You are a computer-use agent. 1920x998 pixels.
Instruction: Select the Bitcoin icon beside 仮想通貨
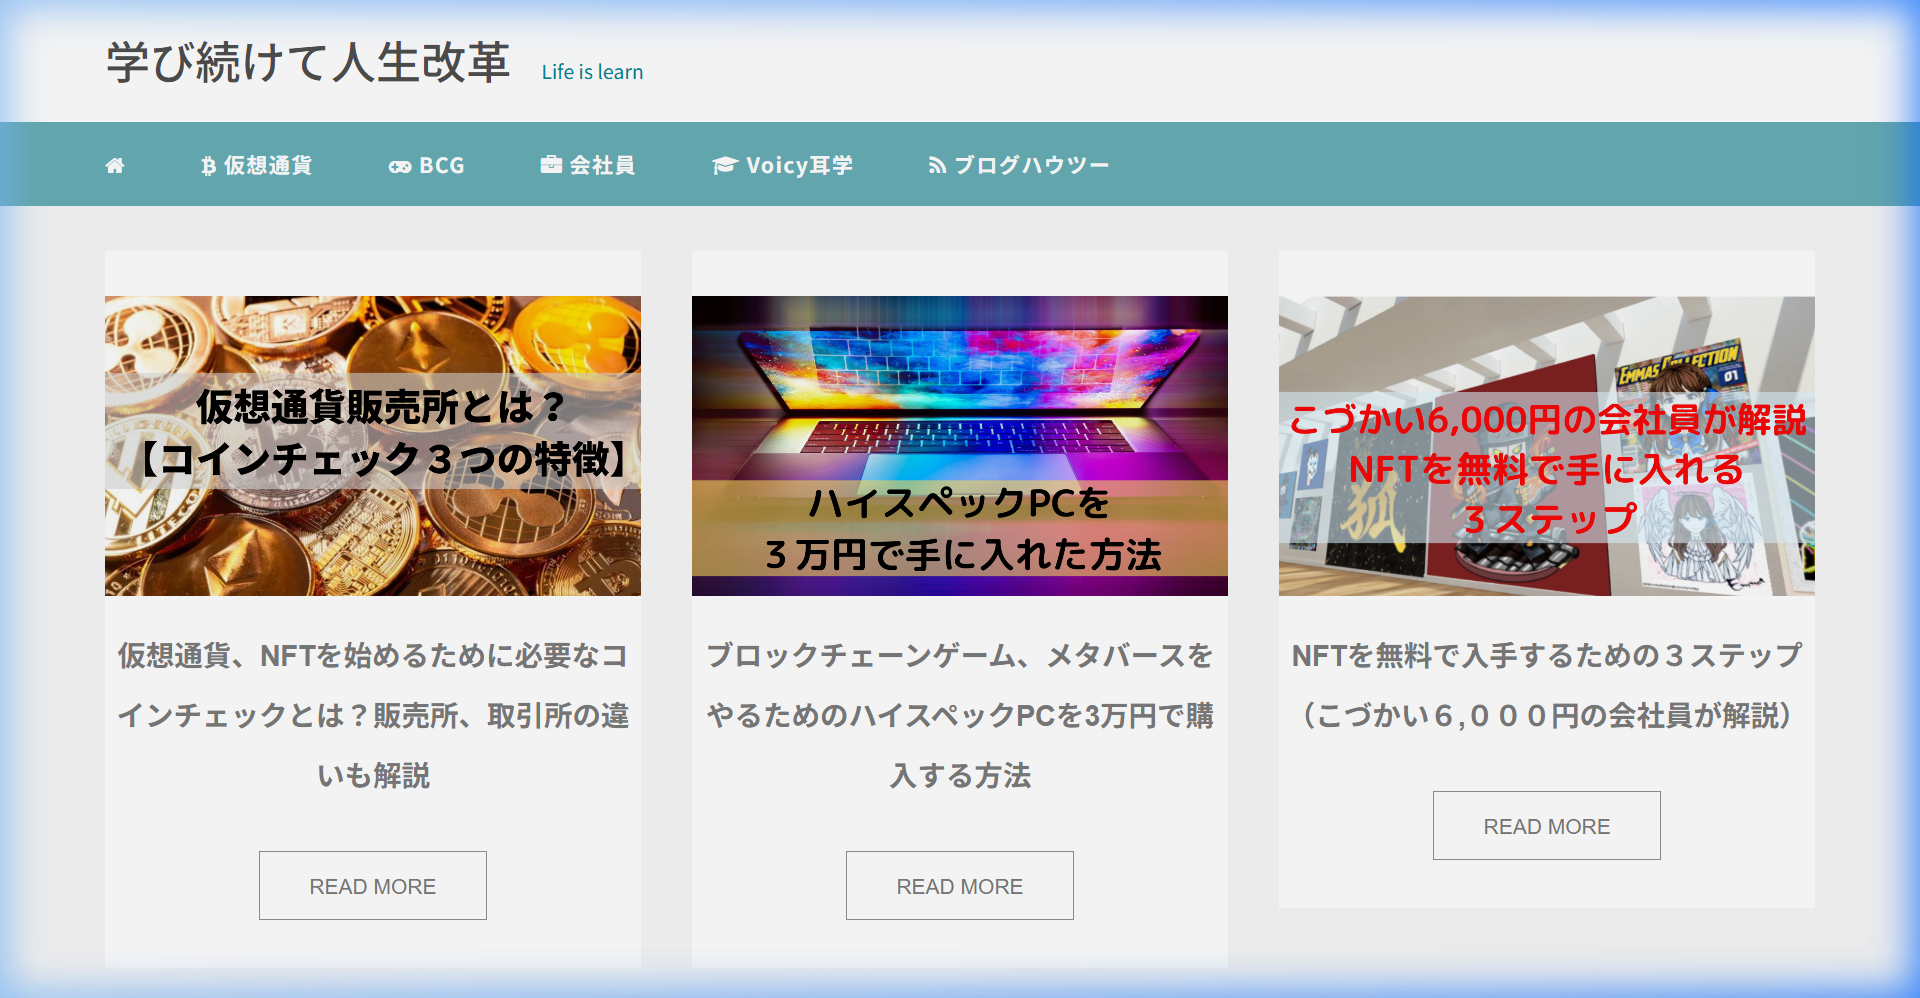(207, 165)
